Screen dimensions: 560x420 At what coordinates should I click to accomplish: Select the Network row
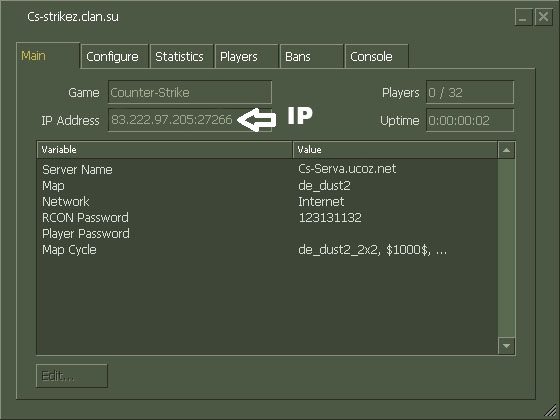pos(267,202)
